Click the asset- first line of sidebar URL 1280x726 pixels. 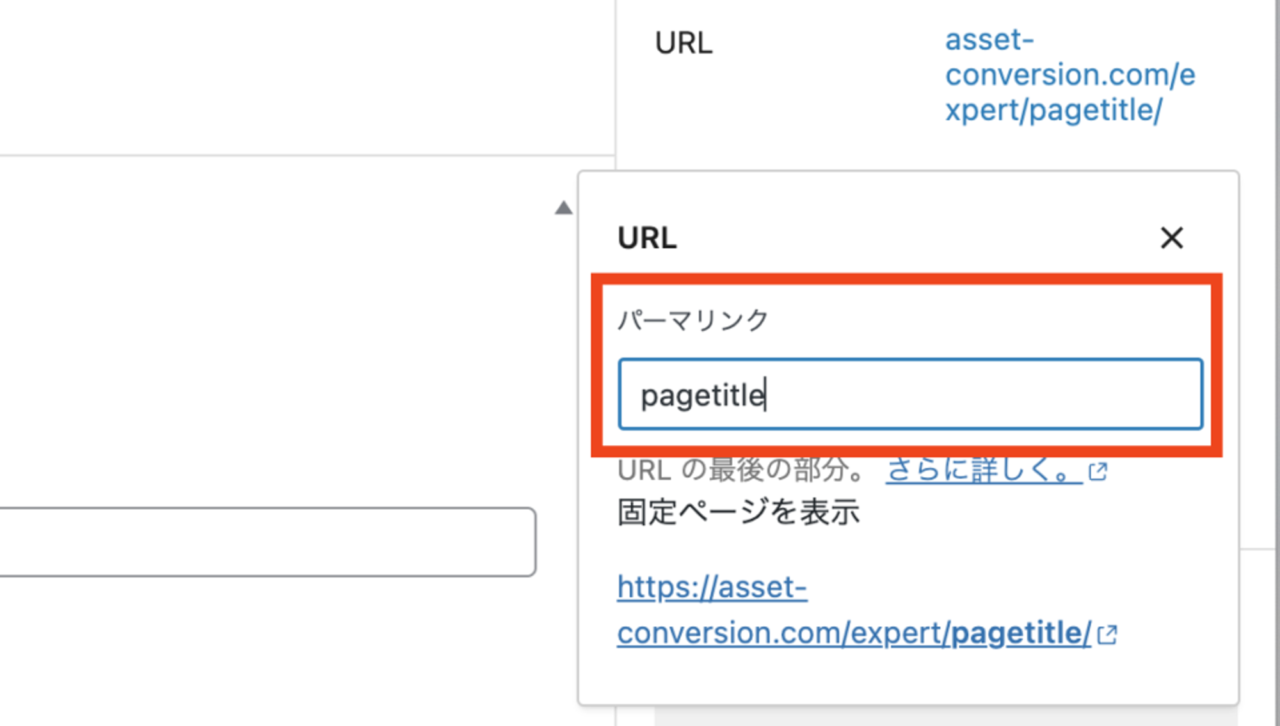990,41
